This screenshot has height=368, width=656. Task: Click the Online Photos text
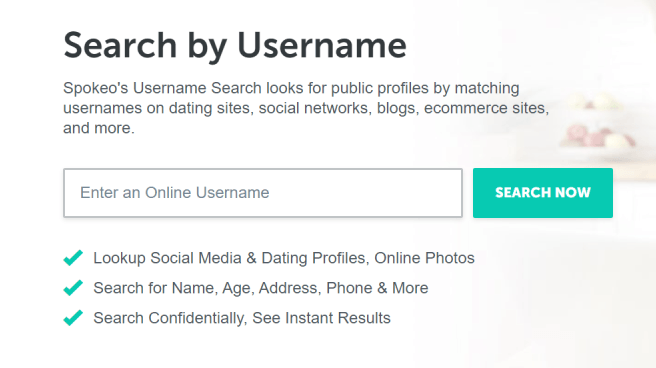424,258
